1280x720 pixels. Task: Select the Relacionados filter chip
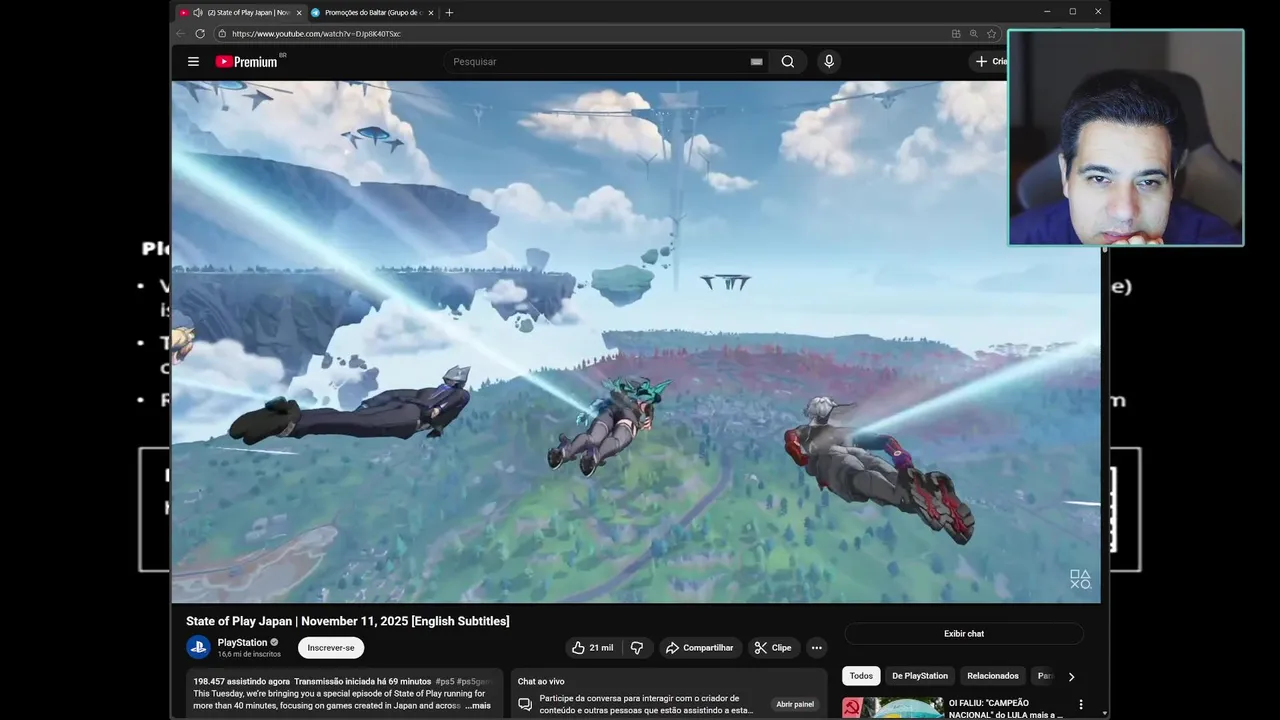click(992, 676)
